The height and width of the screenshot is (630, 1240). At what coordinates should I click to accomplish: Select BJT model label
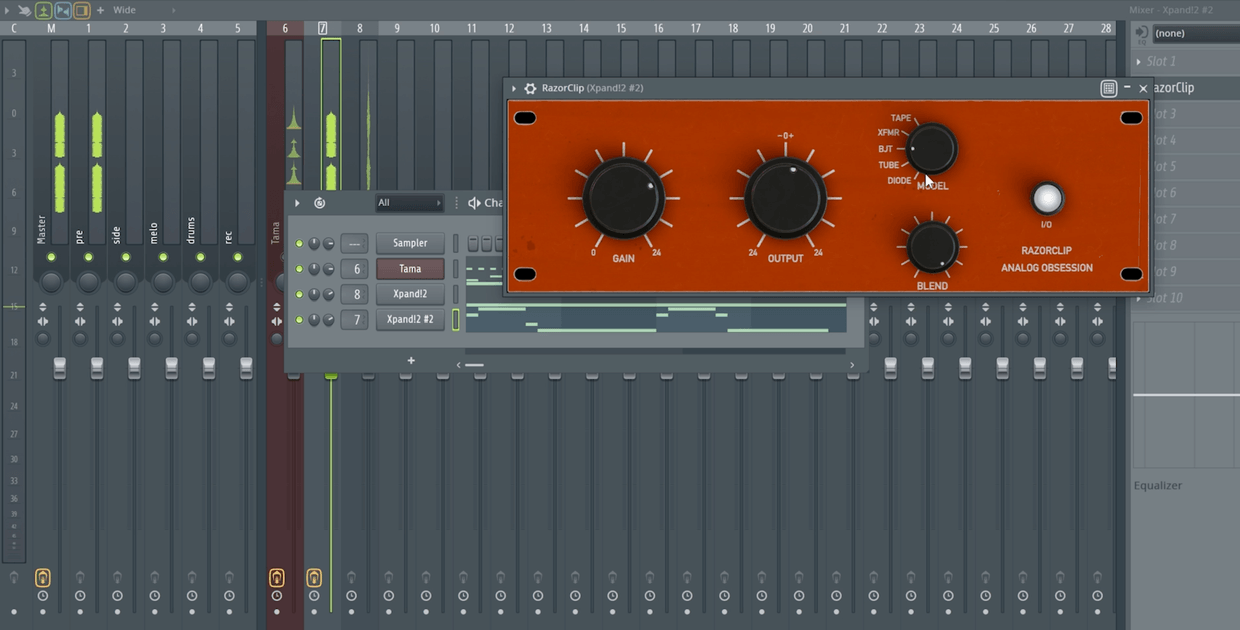(885, 149)
